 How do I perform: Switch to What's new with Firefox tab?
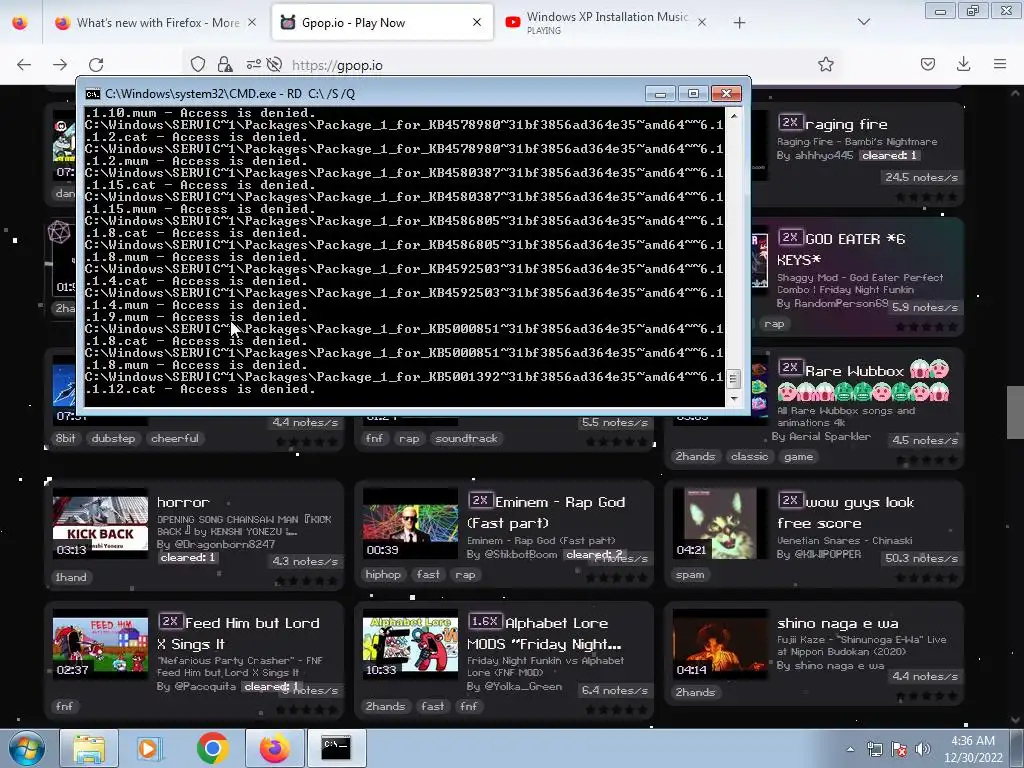pyautogui.click(x=157, y=23)
